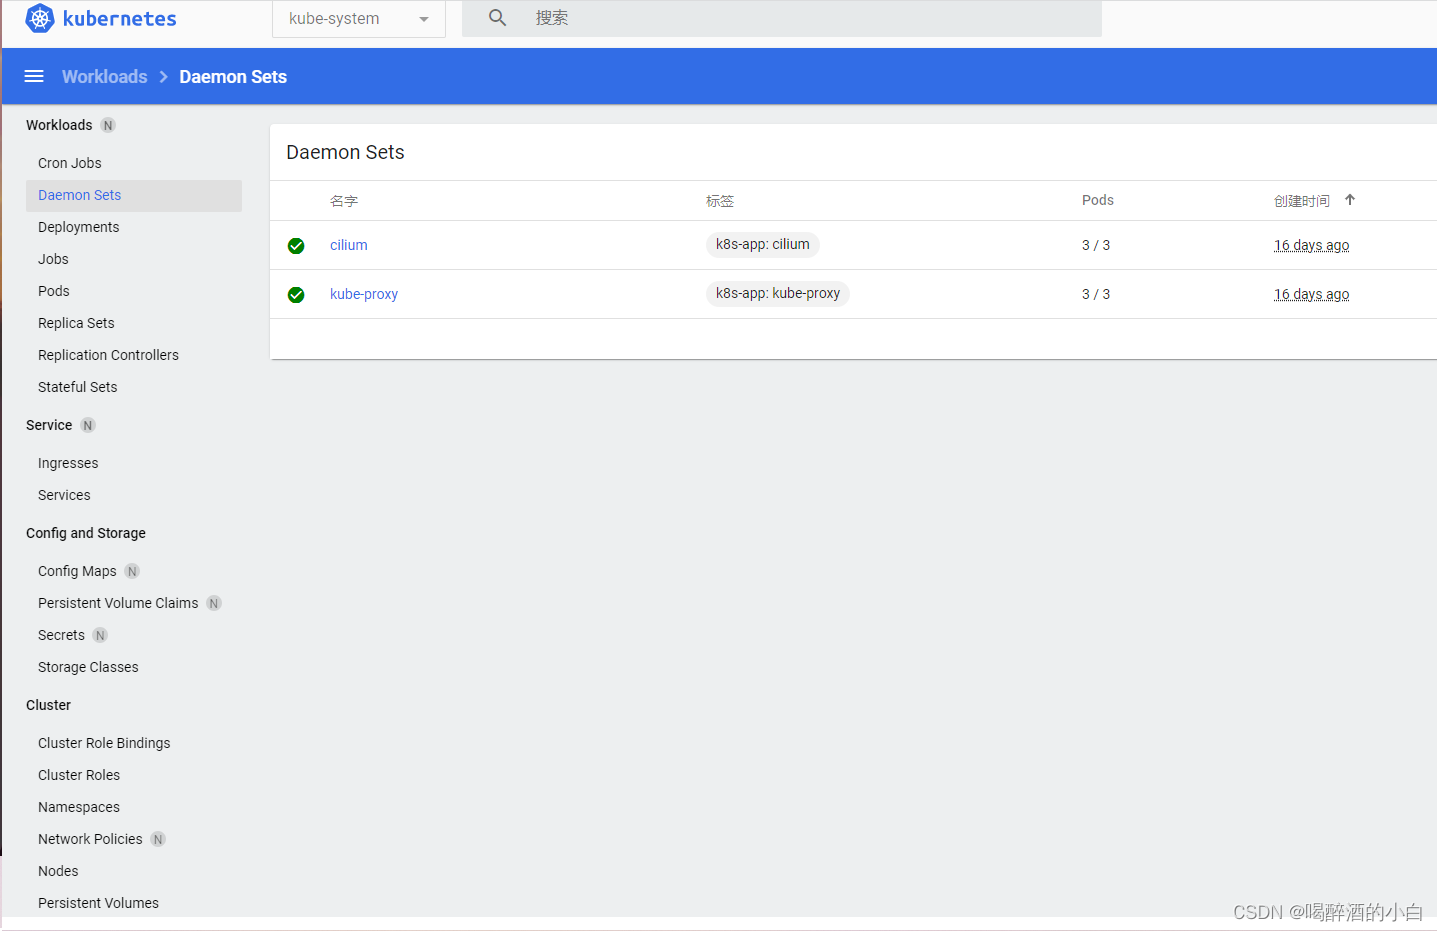Select Replication Controllers in sidebar
The image size is (1437, 931).
(x=108, y=355)
